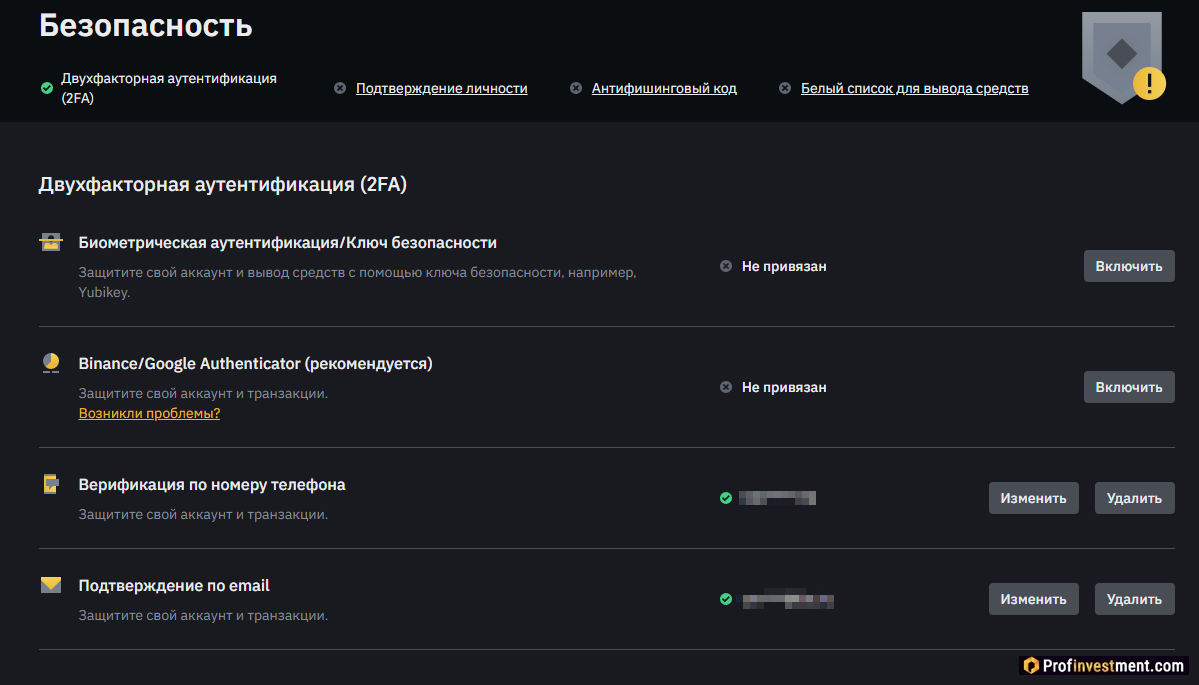Click the cross icon beside Подтверждение личности
This screenshot has height=685, width=1199.
pos(340,88)
